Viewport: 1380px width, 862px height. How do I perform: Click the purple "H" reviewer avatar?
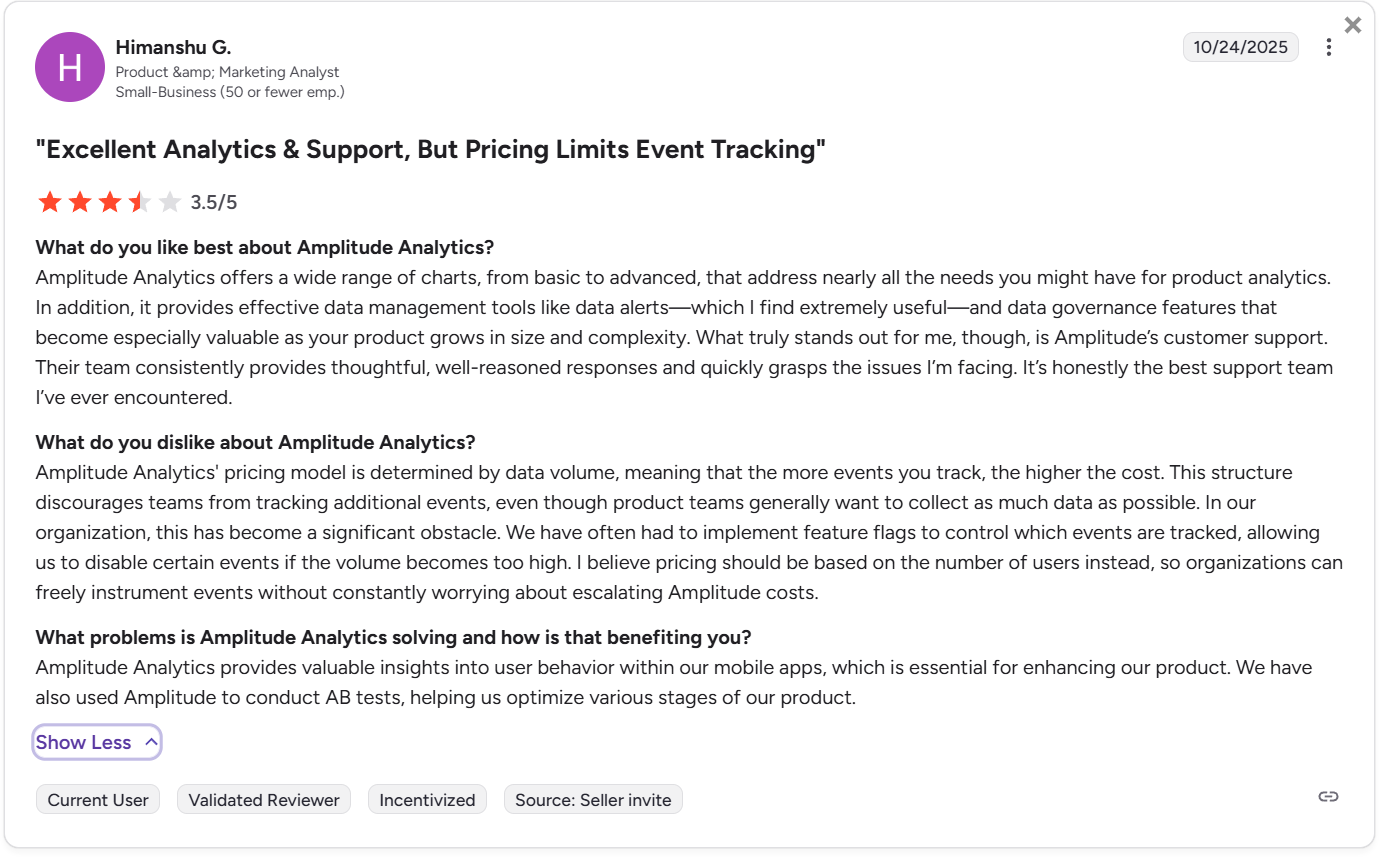point(70,67)
